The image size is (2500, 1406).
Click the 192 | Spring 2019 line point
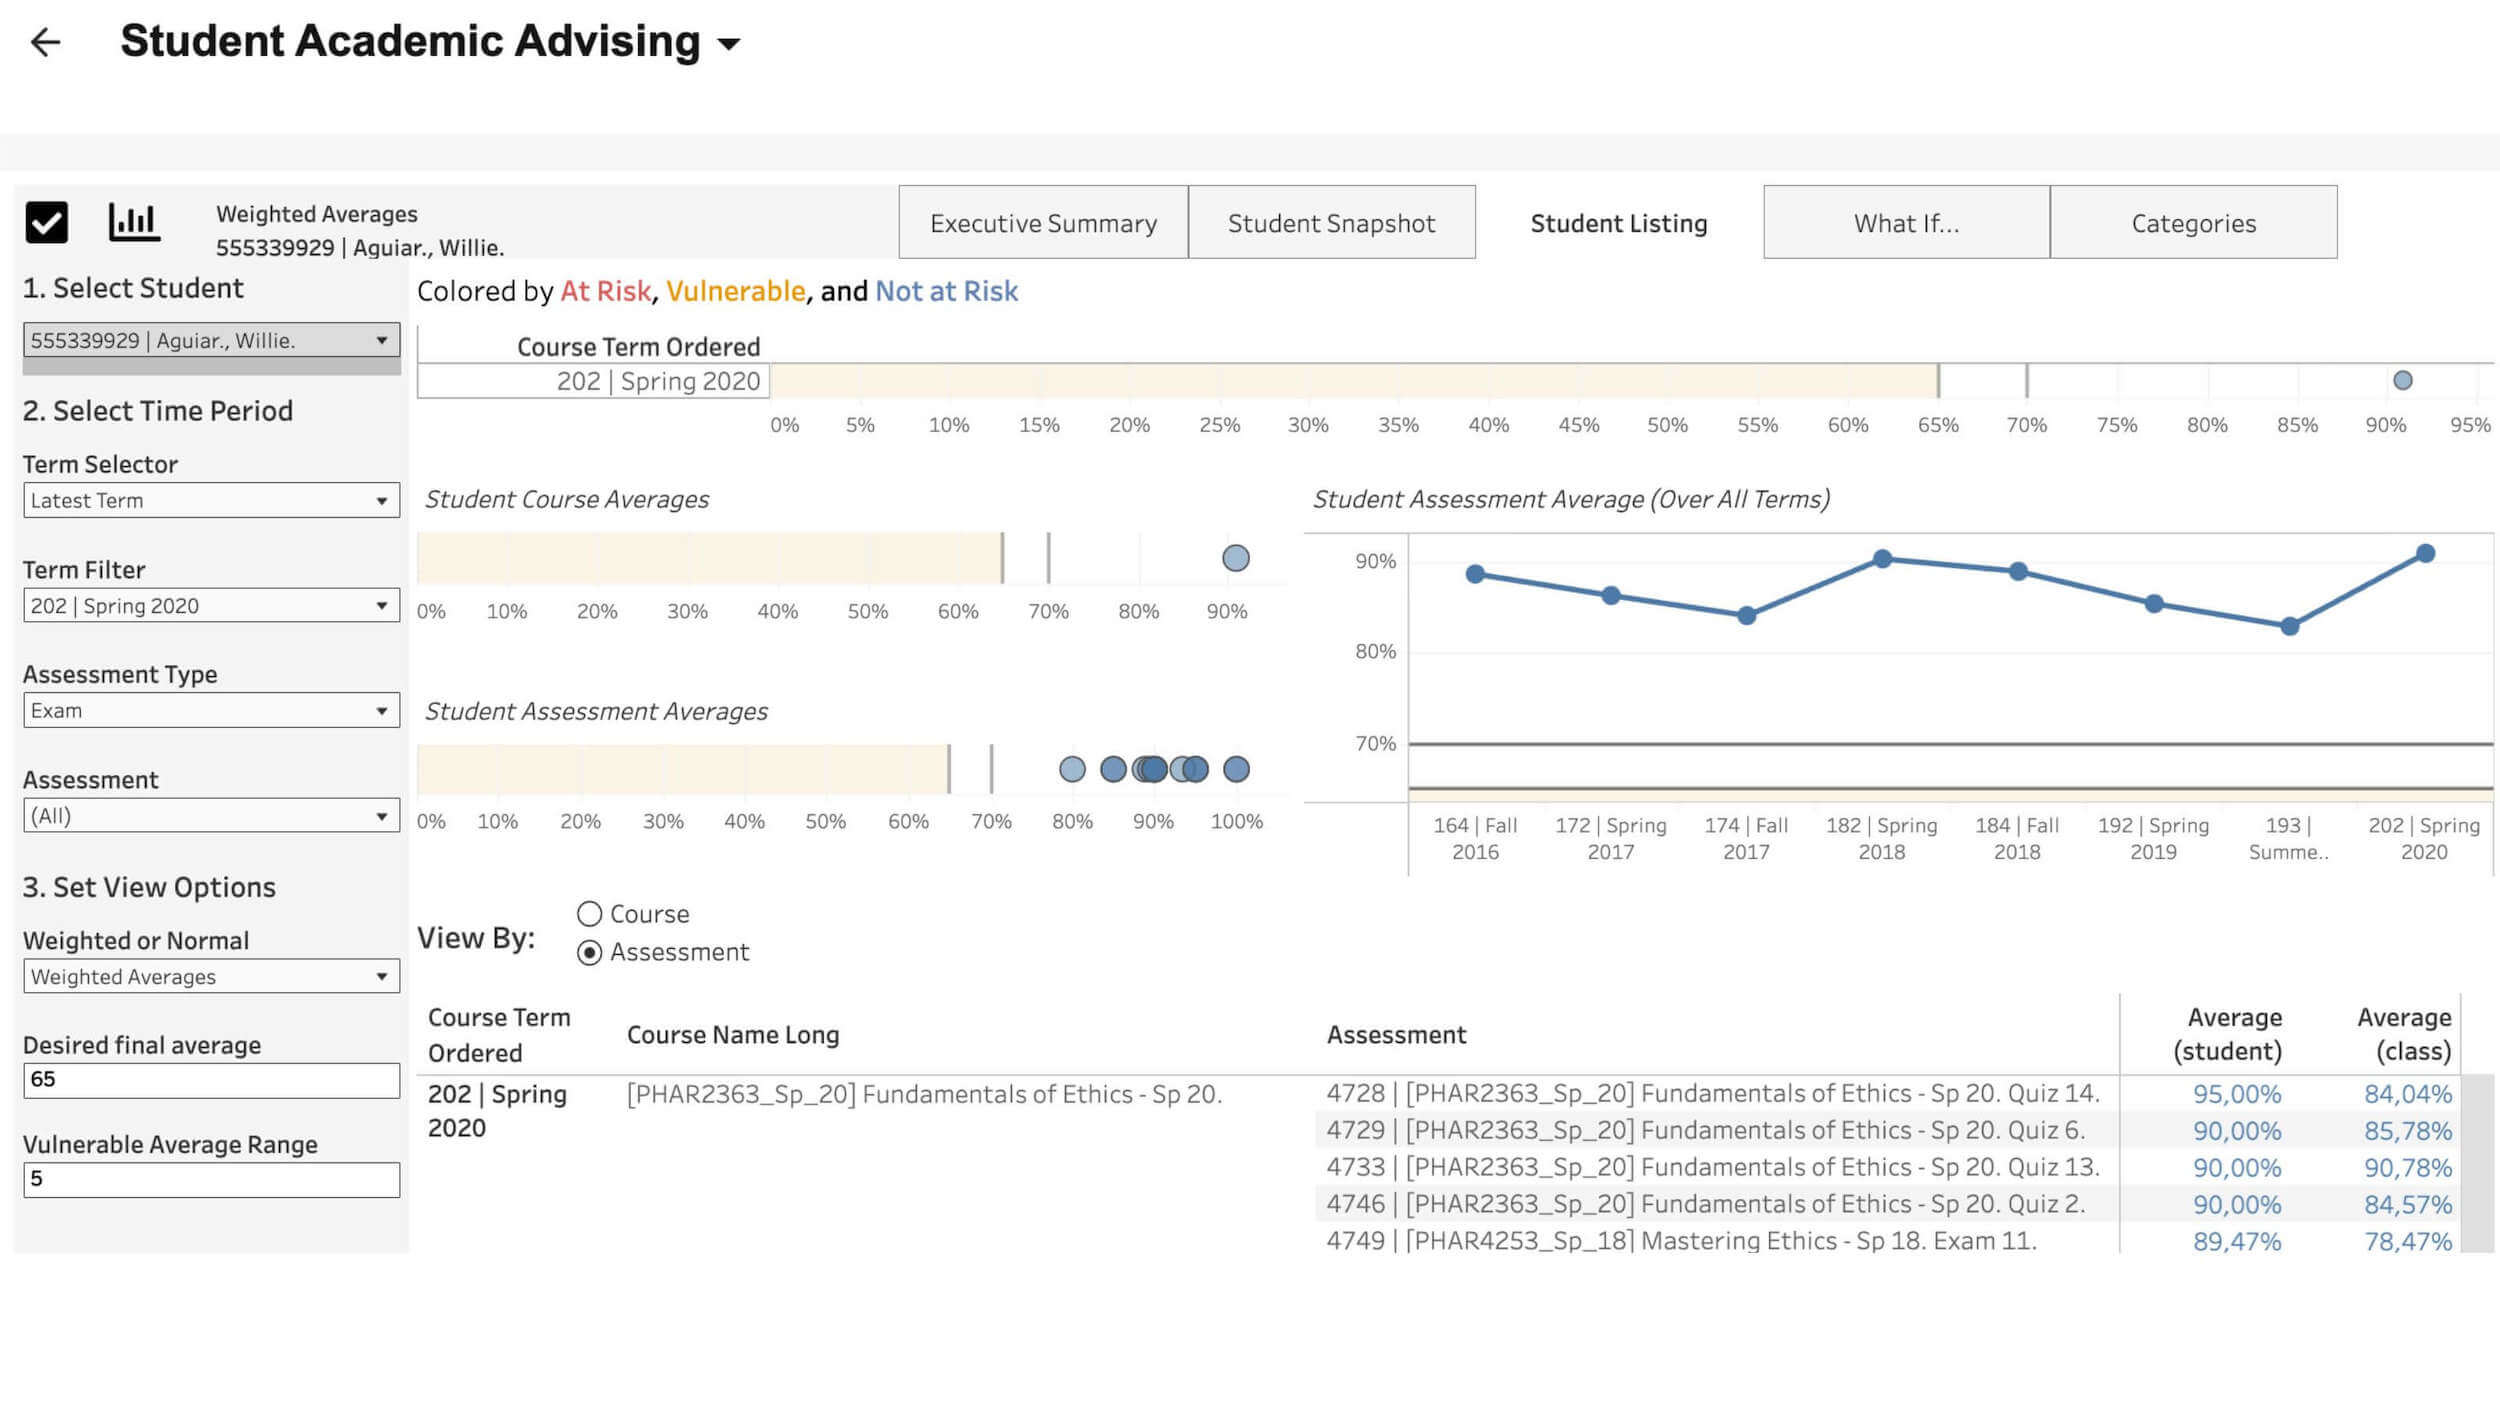(x=2155, y=603)
